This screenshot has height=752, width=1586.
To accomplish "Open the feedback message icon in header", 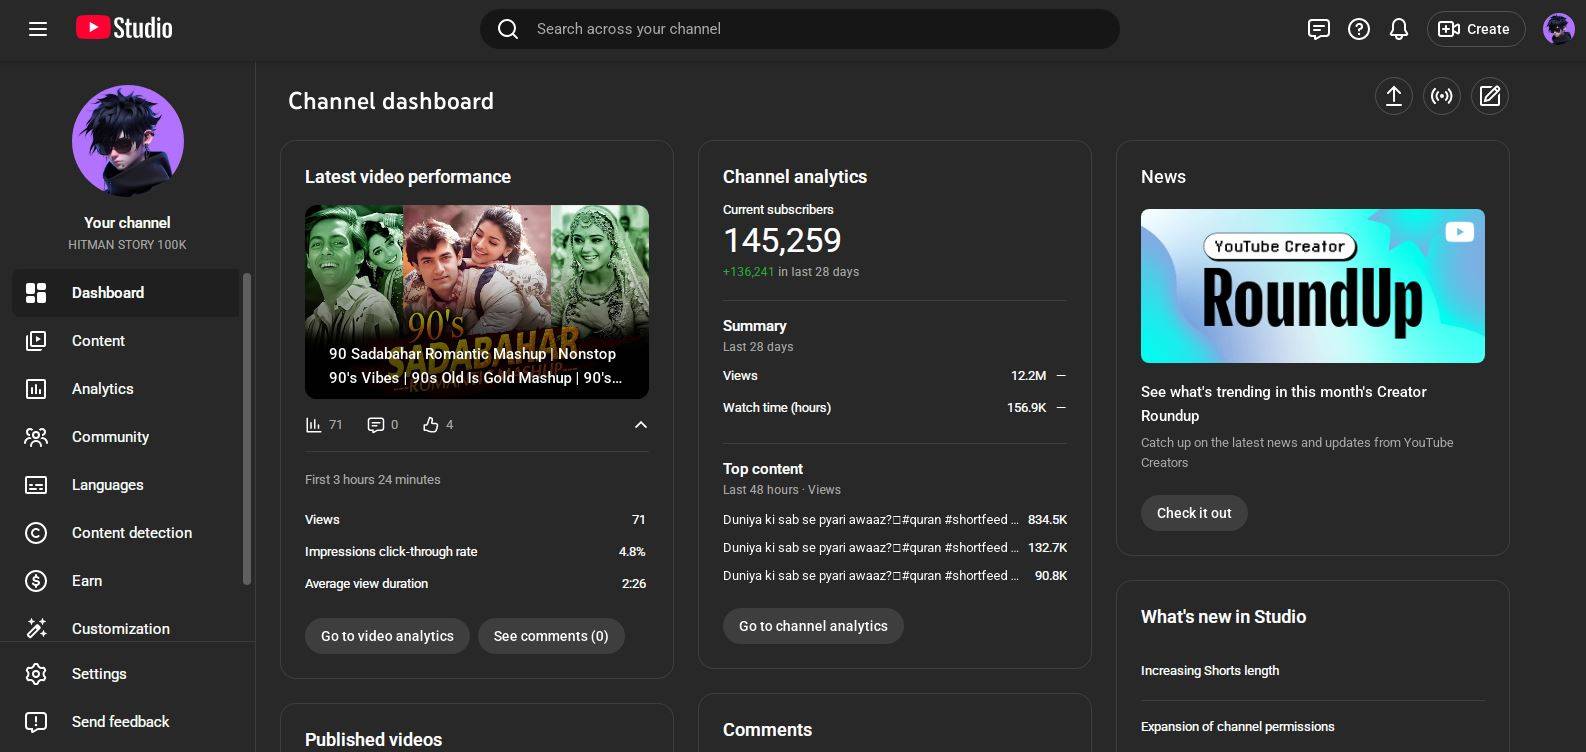I will click(x=1318, y=29).
